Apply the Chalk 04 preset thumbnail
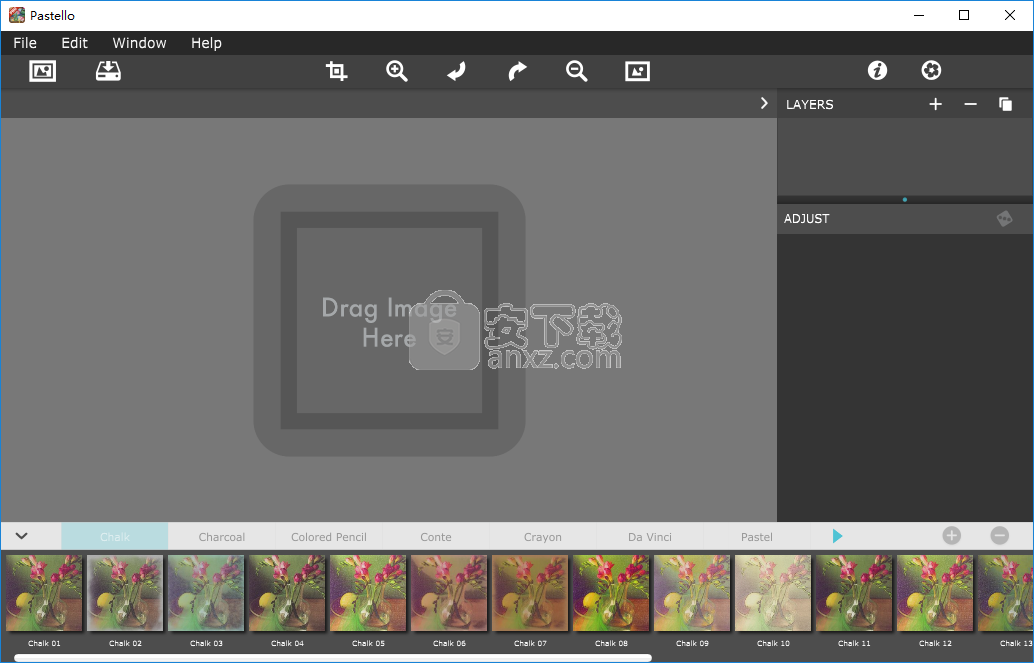The image size is (1034, 663). point(288,592)
